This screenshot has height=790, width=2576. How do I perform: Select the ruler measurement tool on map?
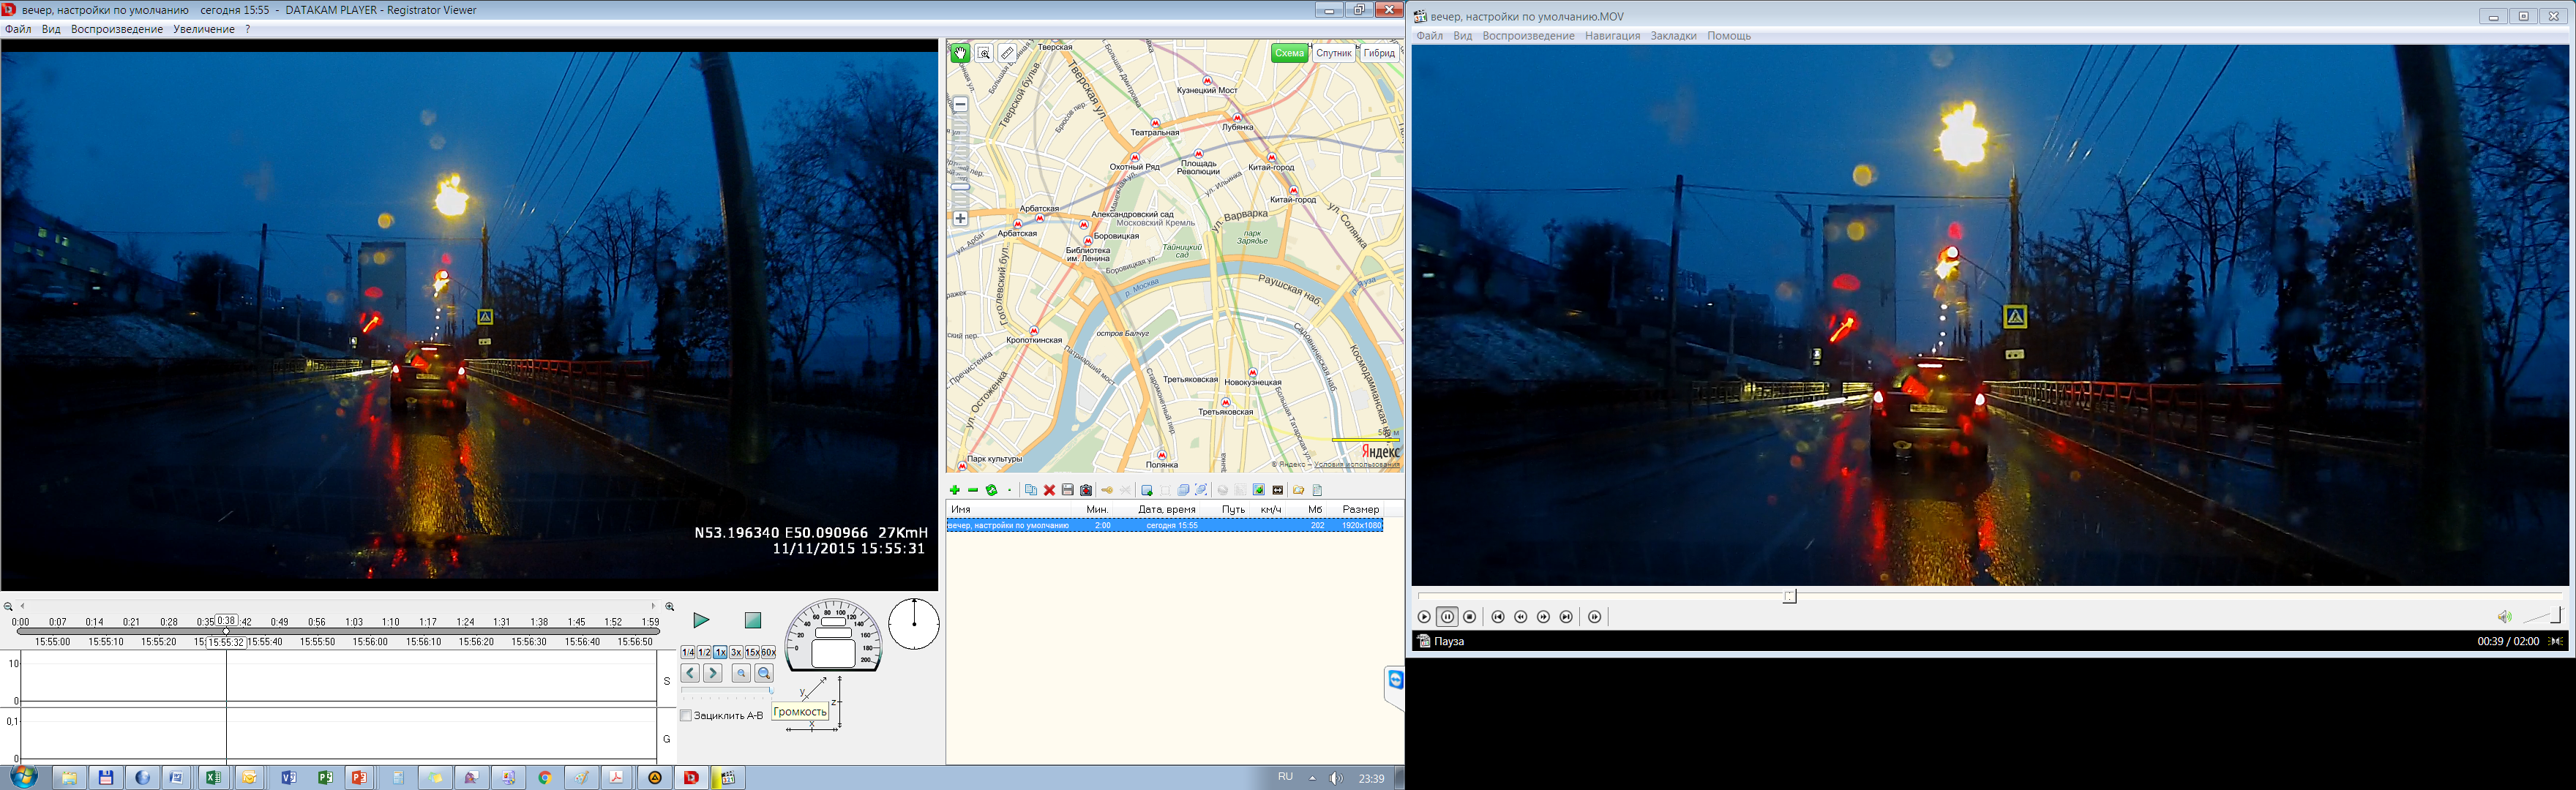(x=1008, y=53)
